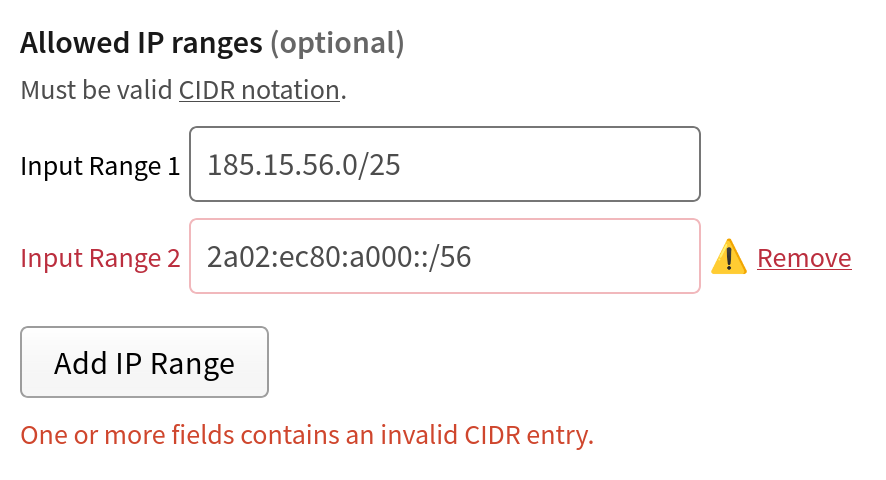The height and width of the screenshot is (480, 886).
Task: Open the CIDR notation link
Action: 259,90
